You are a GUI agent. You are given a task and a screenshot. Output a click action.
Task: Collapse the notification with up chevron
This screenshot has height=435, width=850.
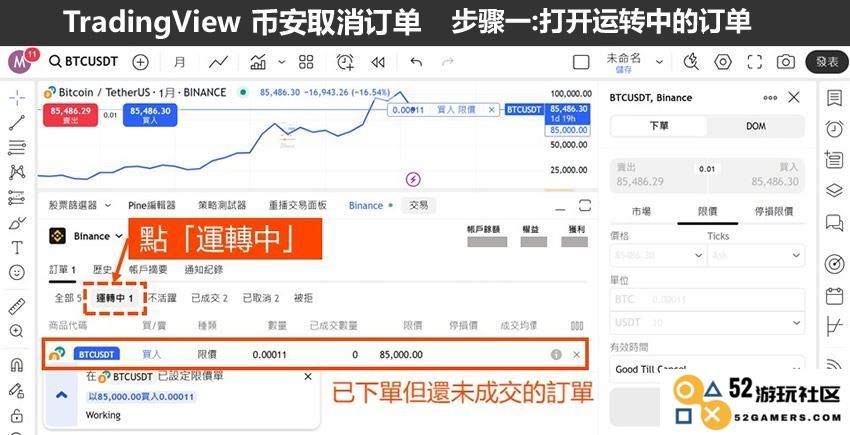[x=62, y=395]
